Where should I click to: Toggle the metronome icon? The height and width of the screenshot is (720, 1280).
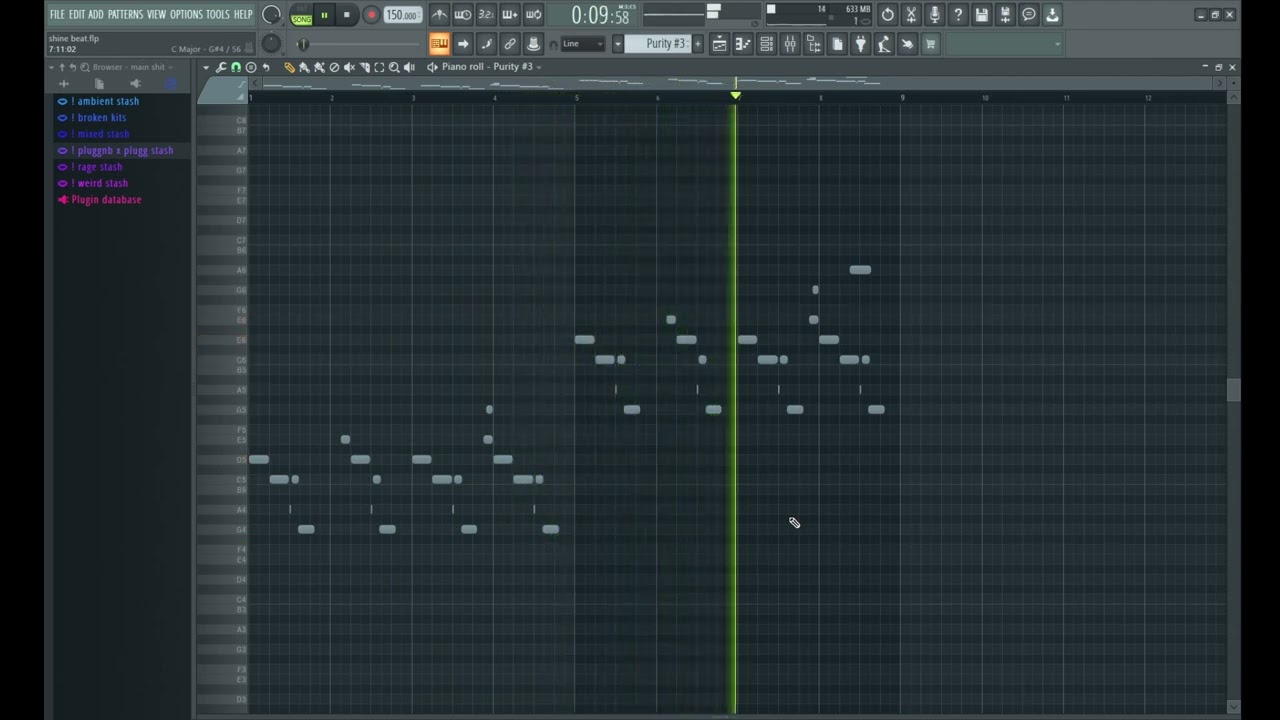coord(439,15)
